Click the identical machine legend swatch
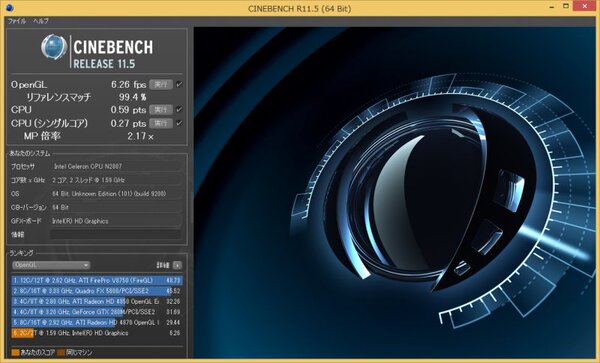The width and height of the screenshot is (600, 363). click(x=60, y=352)
